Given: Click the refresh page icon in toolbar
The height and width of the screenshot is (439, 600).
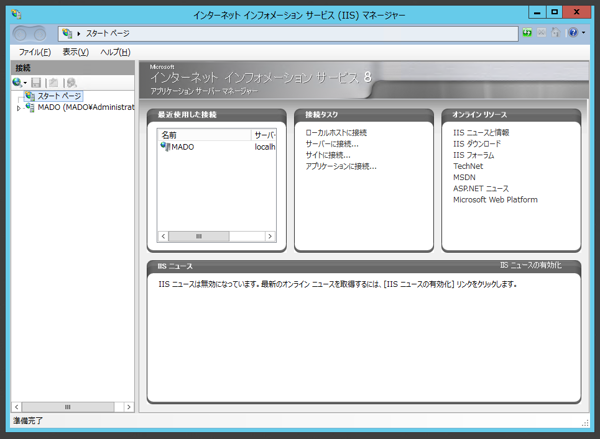Looking at the screenshot, I should point(527,33).
